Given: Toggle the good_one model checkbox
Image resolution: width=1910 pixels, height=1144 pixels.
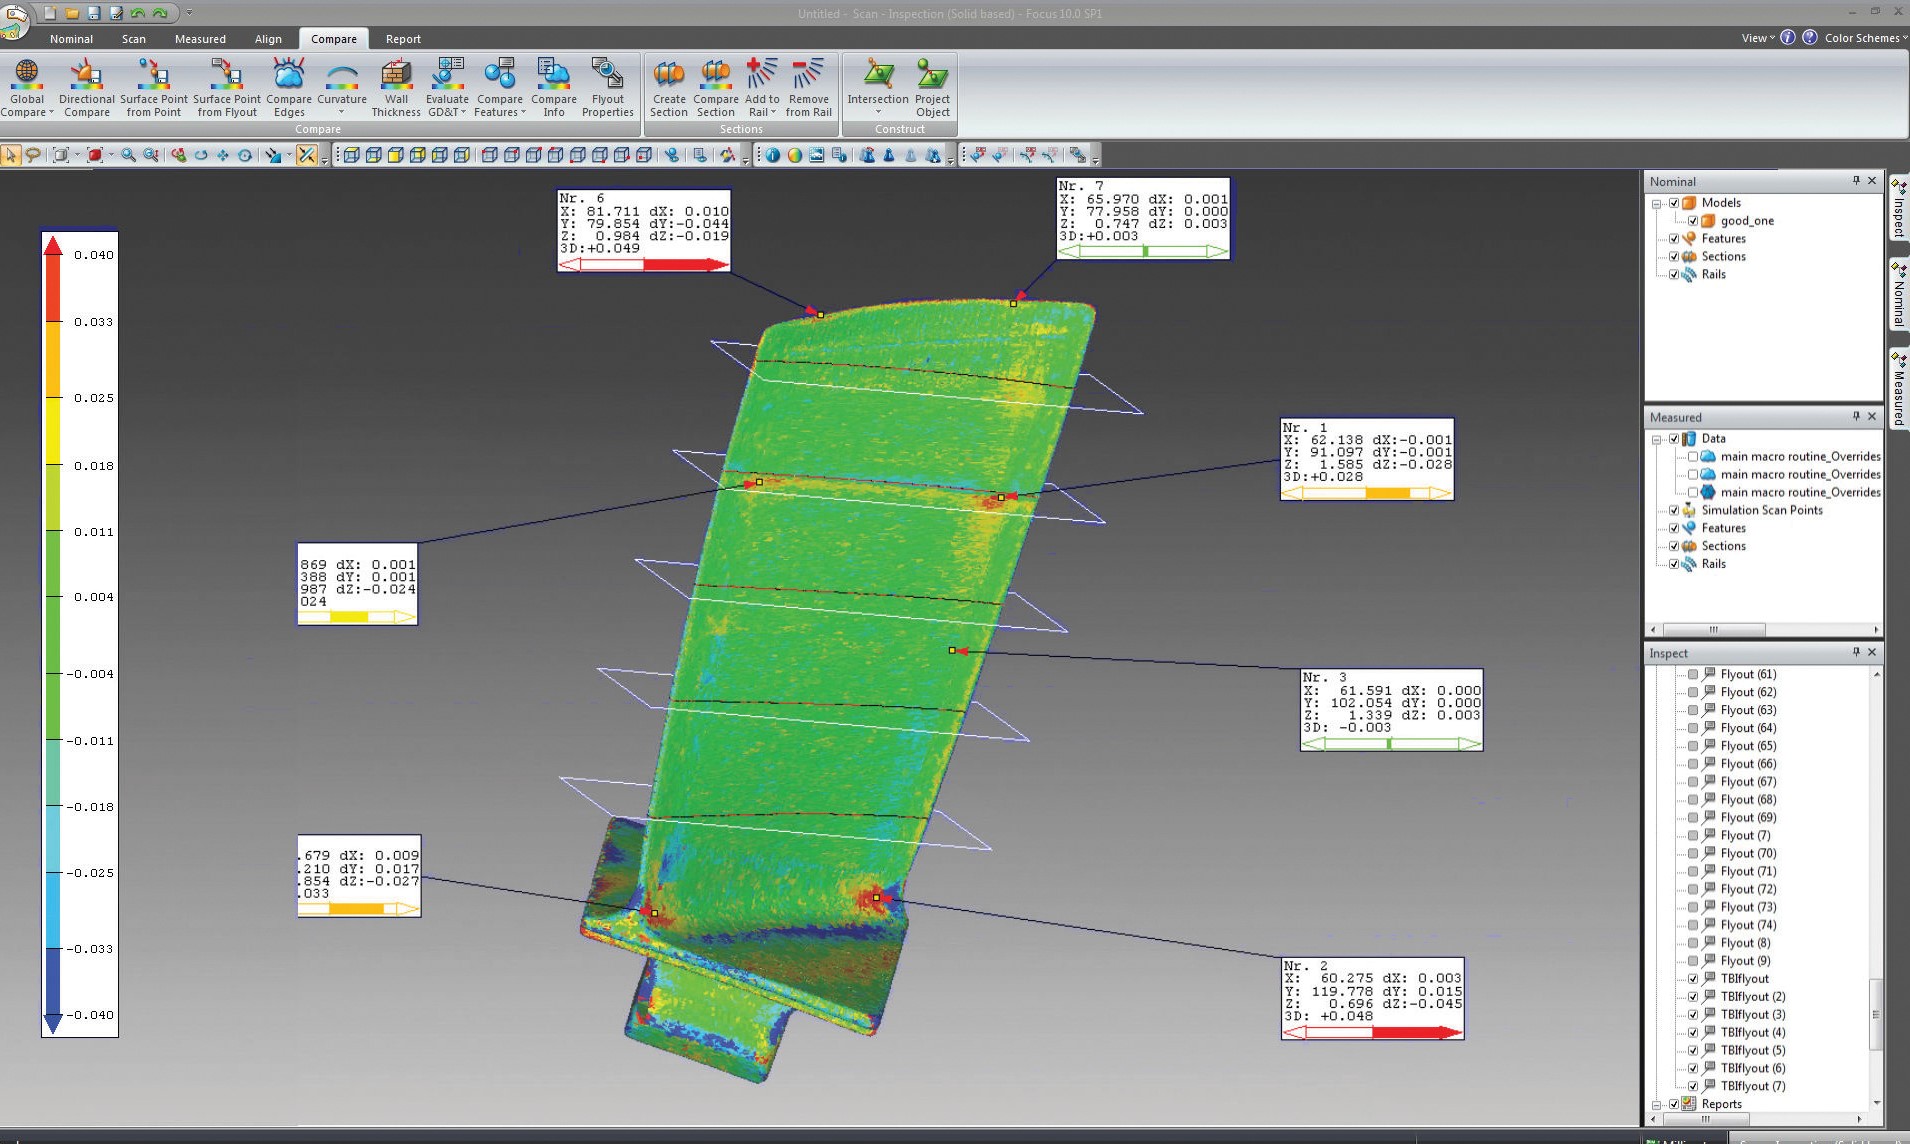Looking at the screenshot, I should coord(1693,221).
